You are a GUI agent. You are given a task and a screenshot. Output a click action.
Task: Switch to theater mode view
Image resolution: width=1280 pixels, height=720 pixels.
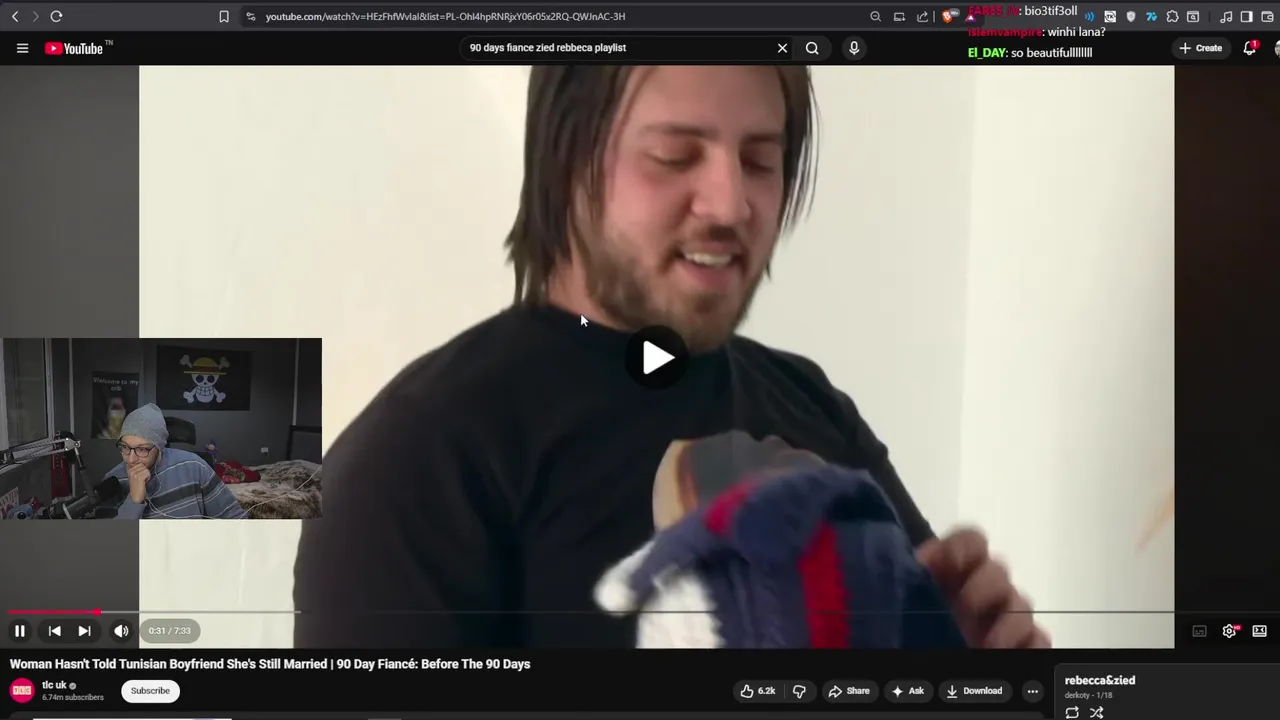1259,631
